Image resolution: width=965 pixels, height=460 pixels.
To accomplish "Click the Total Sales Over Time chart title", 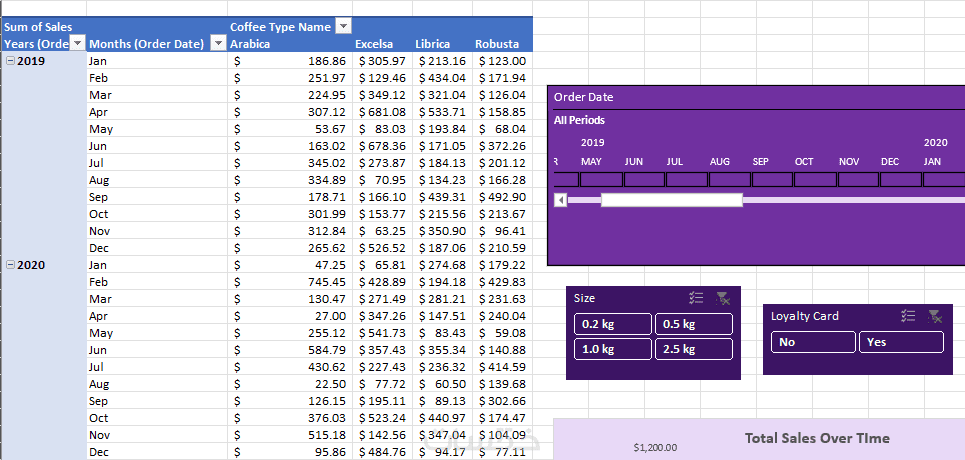I will point(817,438).
